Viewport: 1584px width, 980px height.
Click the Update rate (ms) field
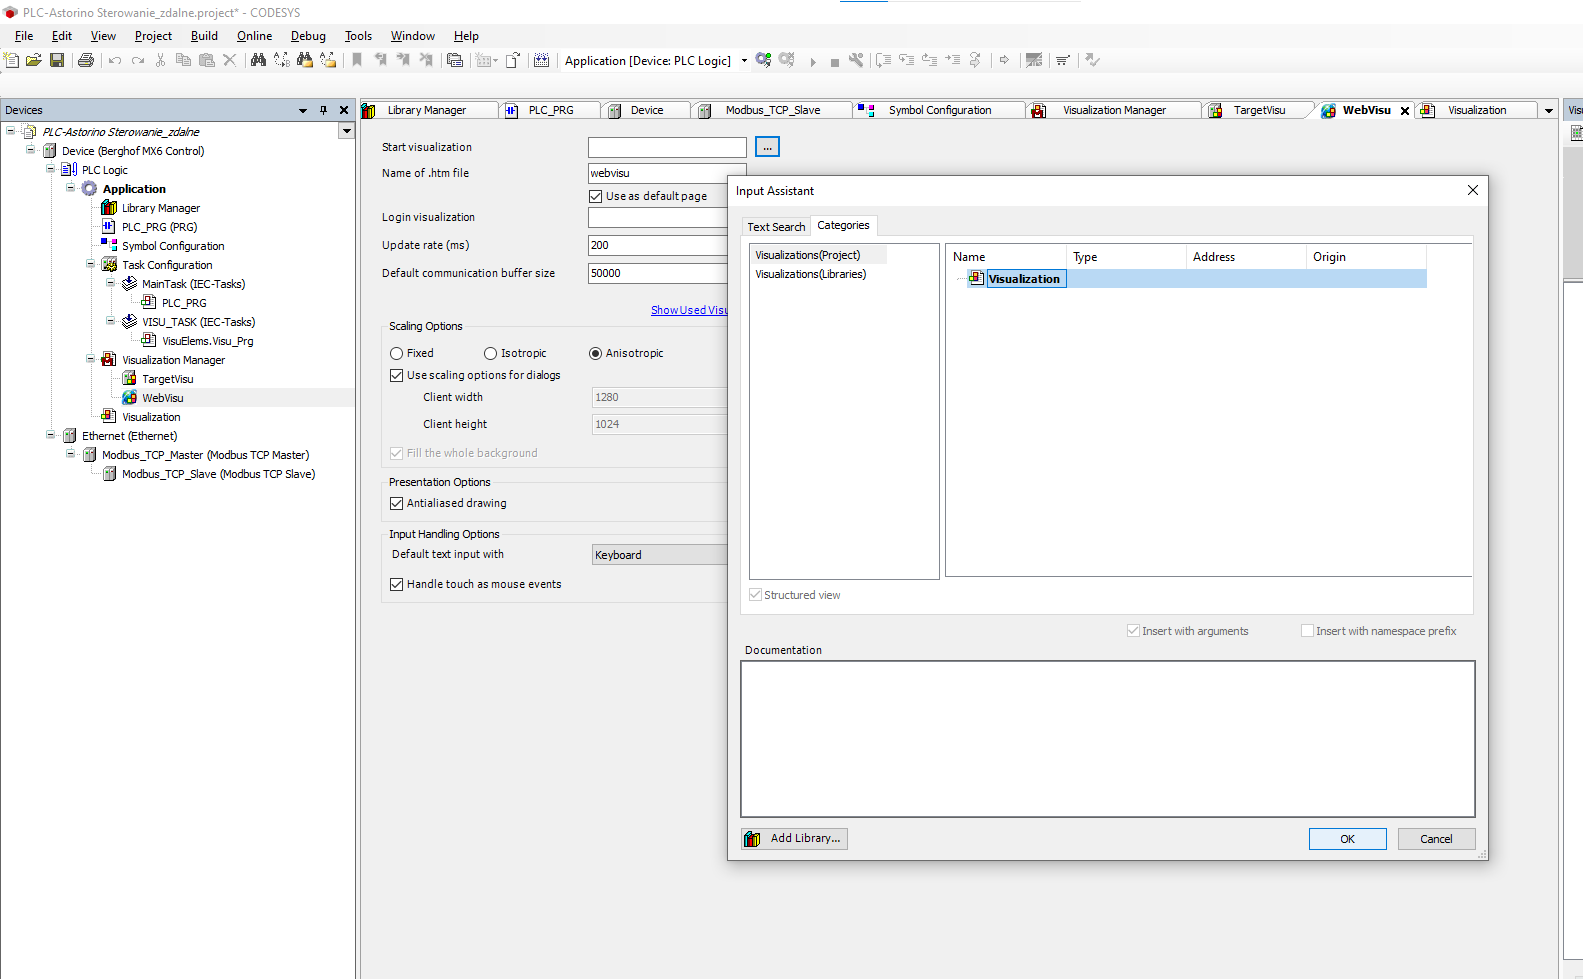[658, 245]
